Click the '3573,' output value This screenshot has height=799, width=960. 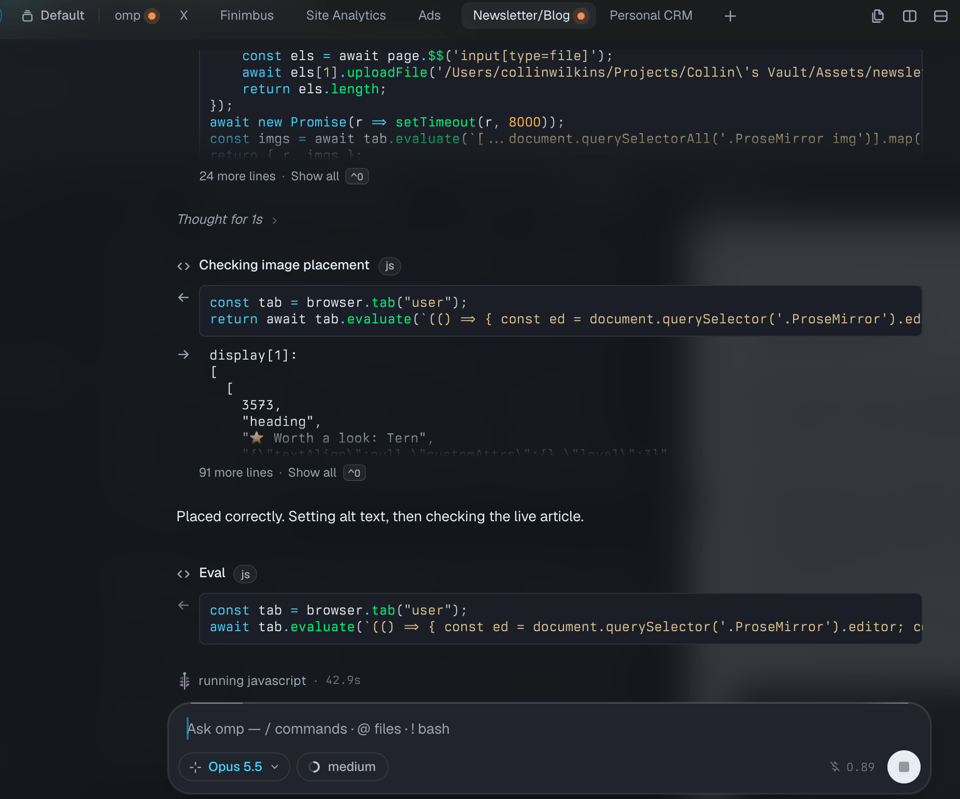point(261,405)
